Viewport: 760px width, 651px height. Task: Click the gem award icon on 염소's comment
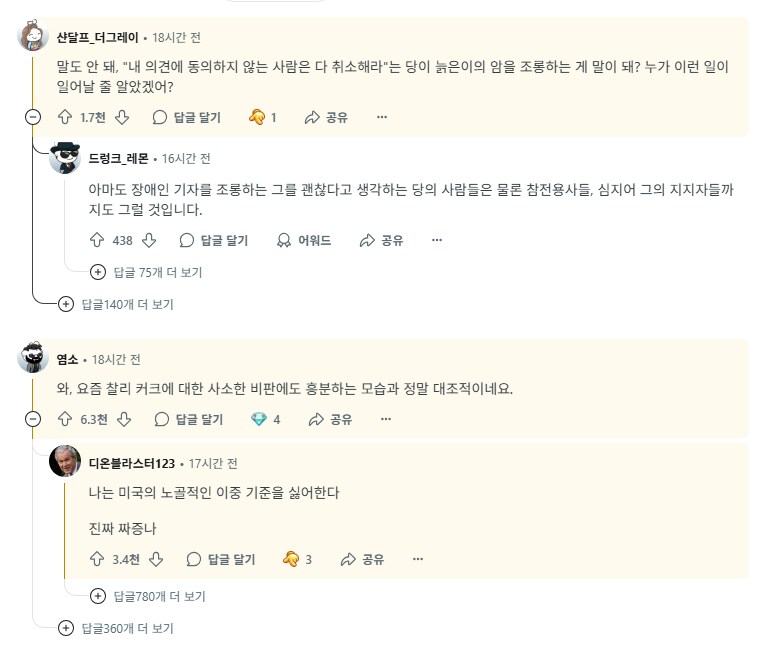tap(259, 419)
